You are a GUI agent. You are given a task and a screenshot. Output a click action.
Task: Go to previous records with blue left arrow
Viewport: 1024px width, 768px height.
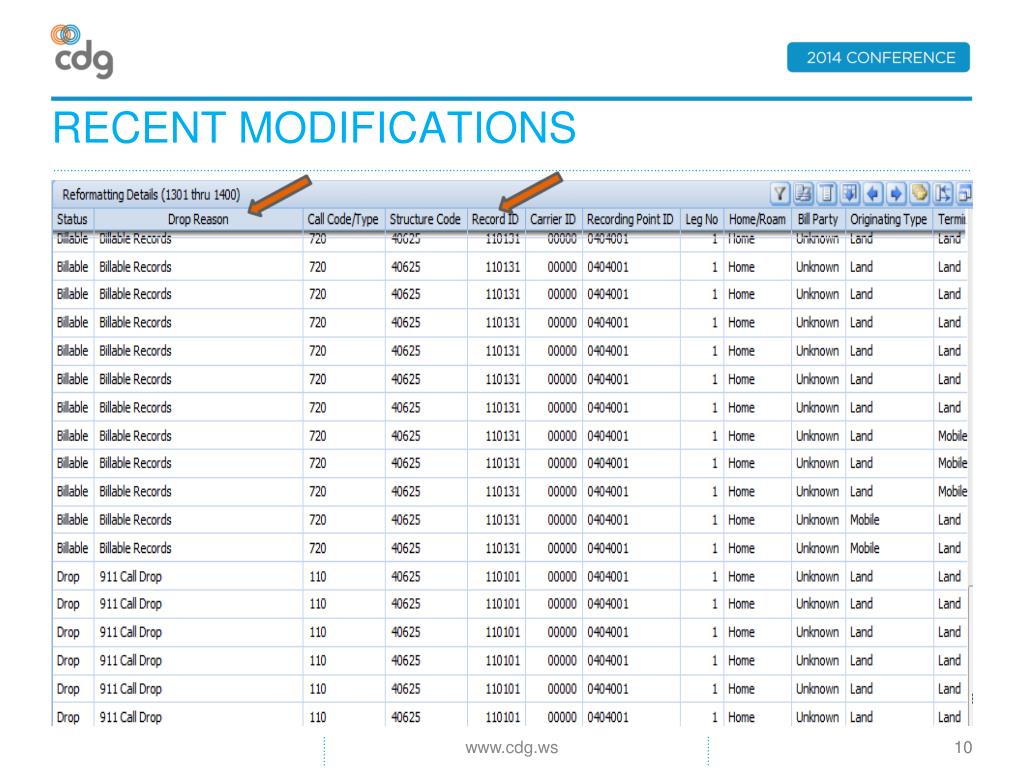pos(873,193)
